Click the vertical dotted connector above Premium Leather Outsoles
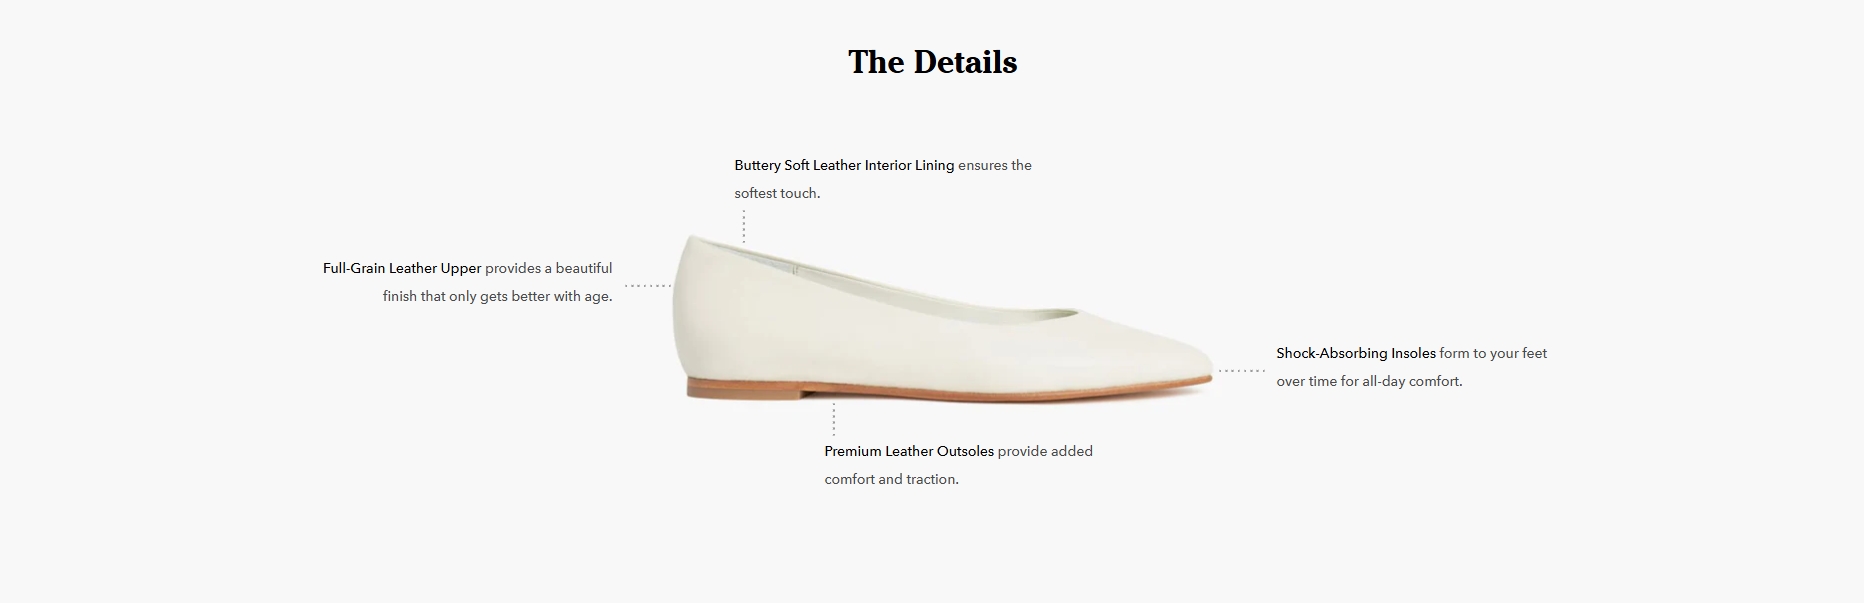The width and height of the screenshot is (1864, 603). point(833,419)
